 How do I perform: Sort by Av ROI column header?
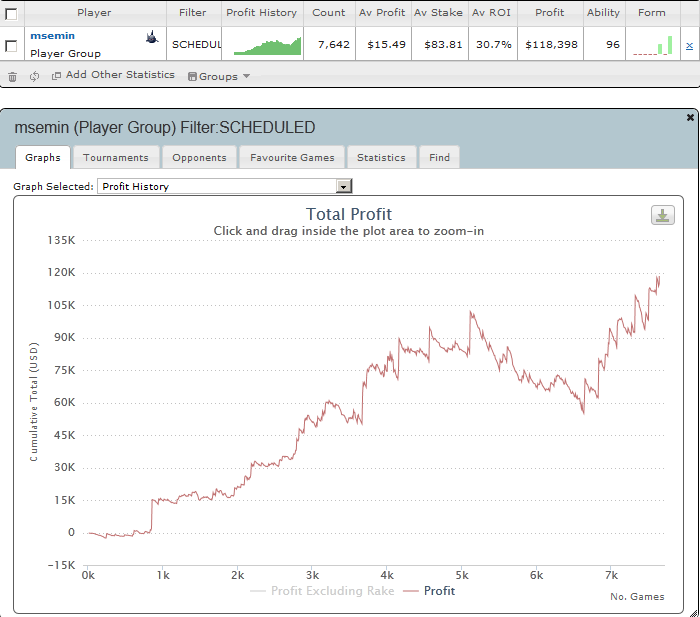[x=492, y=13]
